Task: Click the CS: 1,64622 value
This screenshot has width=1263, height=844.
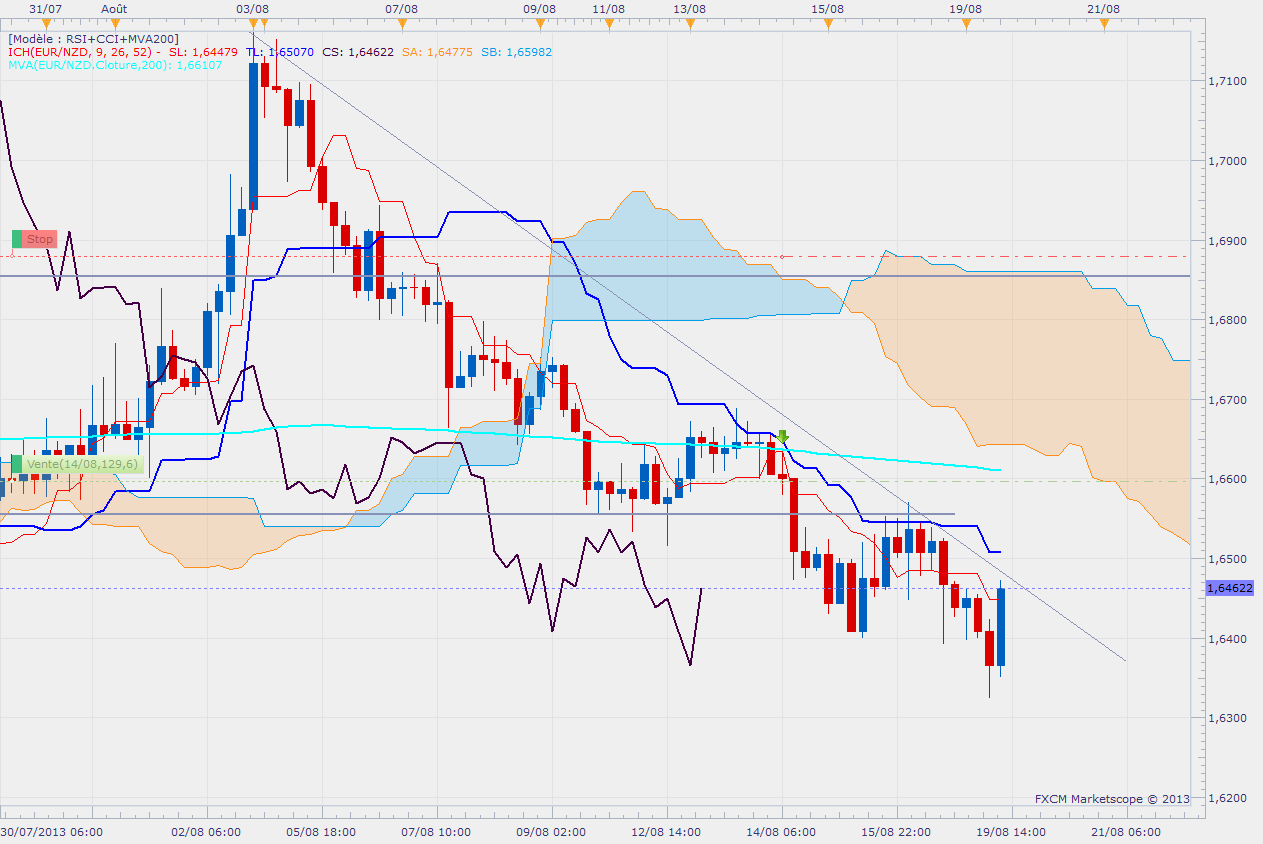Action: pos(359,52)
